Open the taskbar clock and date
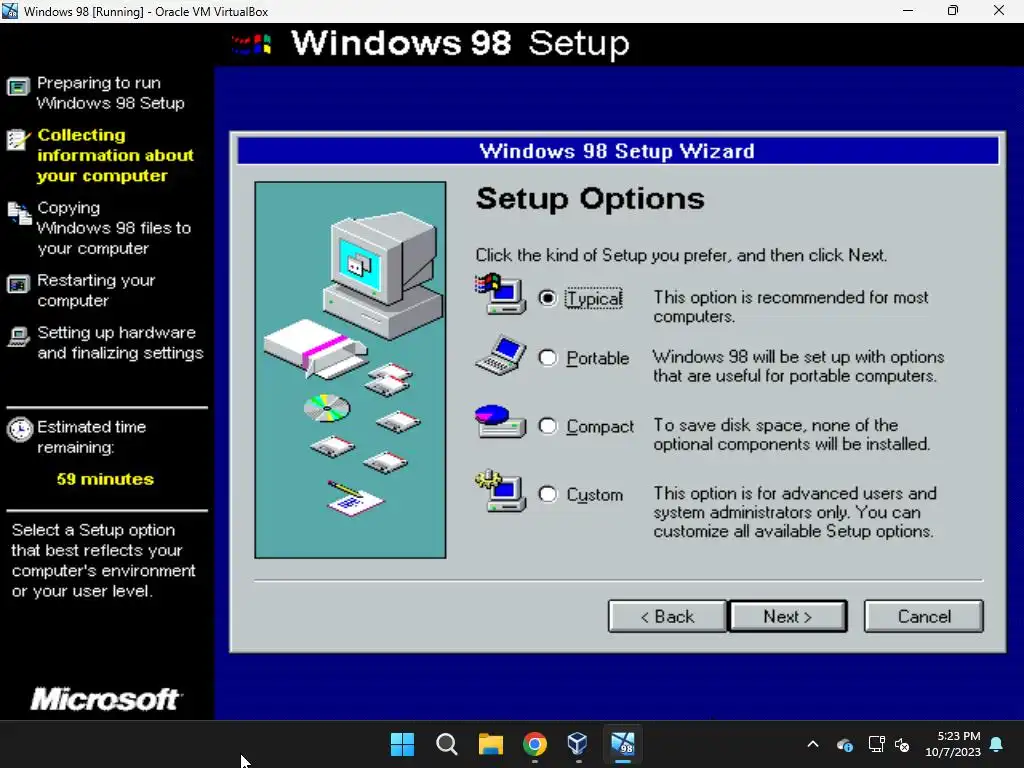This screenshot has width=1024, height=768. [x=953, y=744]
